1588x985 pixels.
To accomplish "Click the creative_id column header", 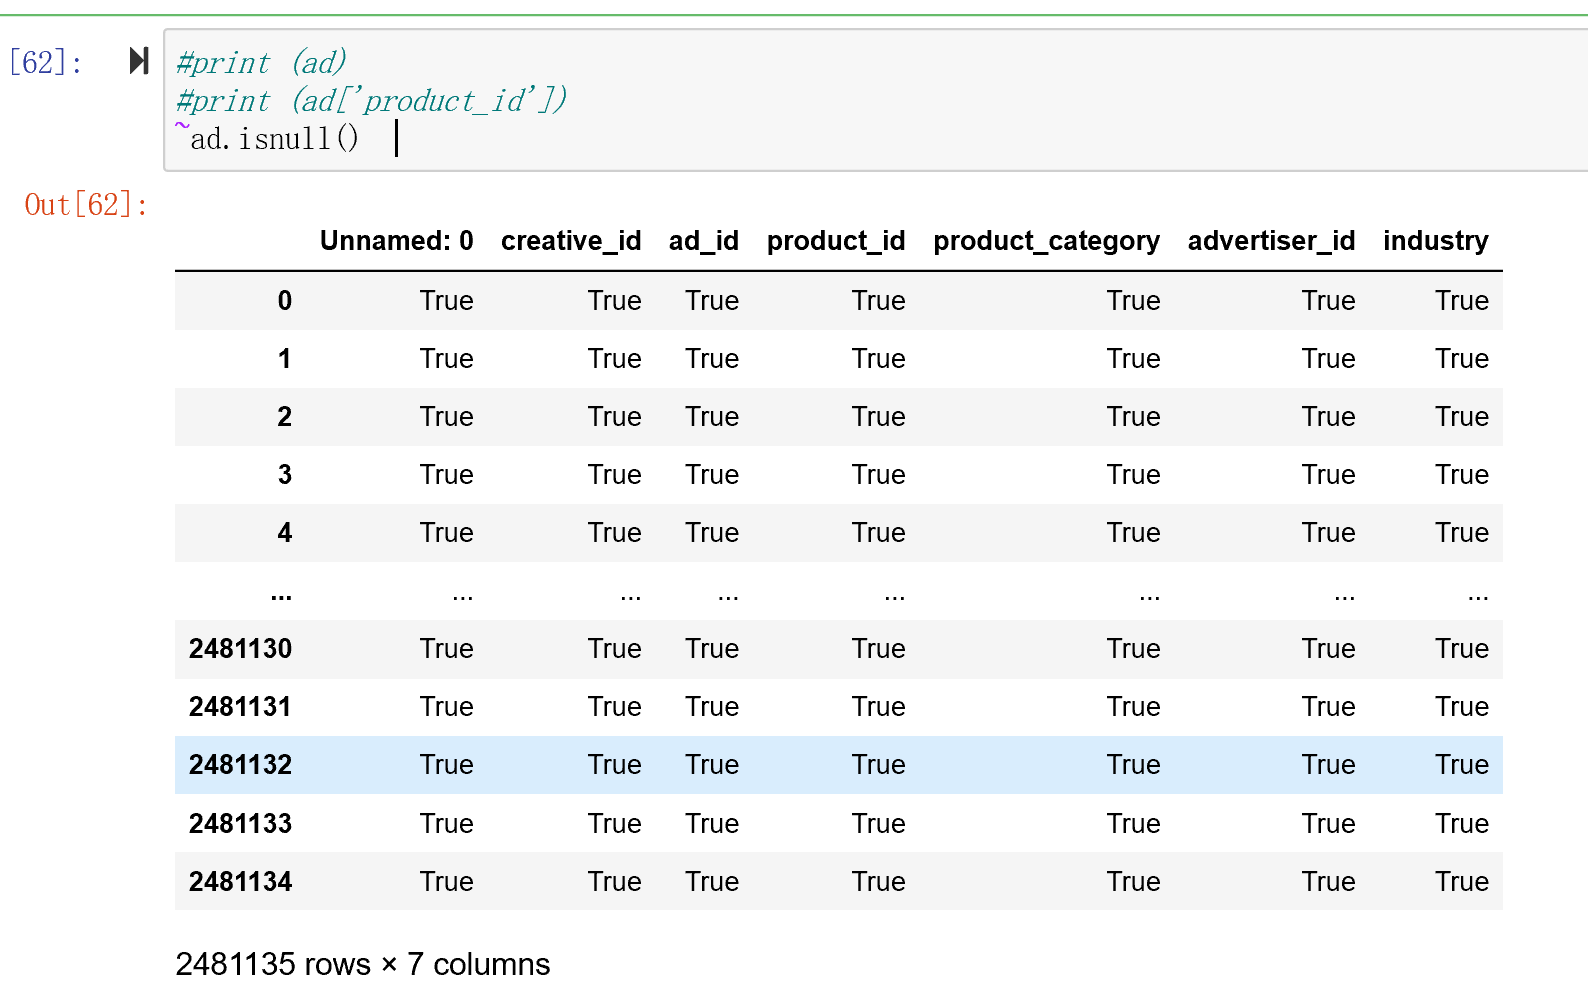I will (x=571, y=241).
